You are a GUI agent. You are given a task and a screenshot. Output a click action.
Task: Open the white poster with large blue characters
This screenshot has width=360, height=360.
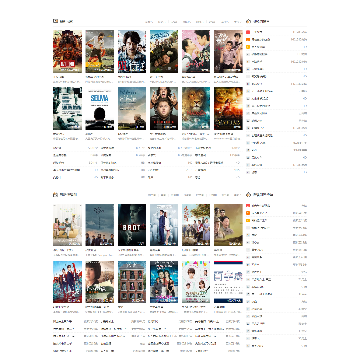(x=228, y=282)
